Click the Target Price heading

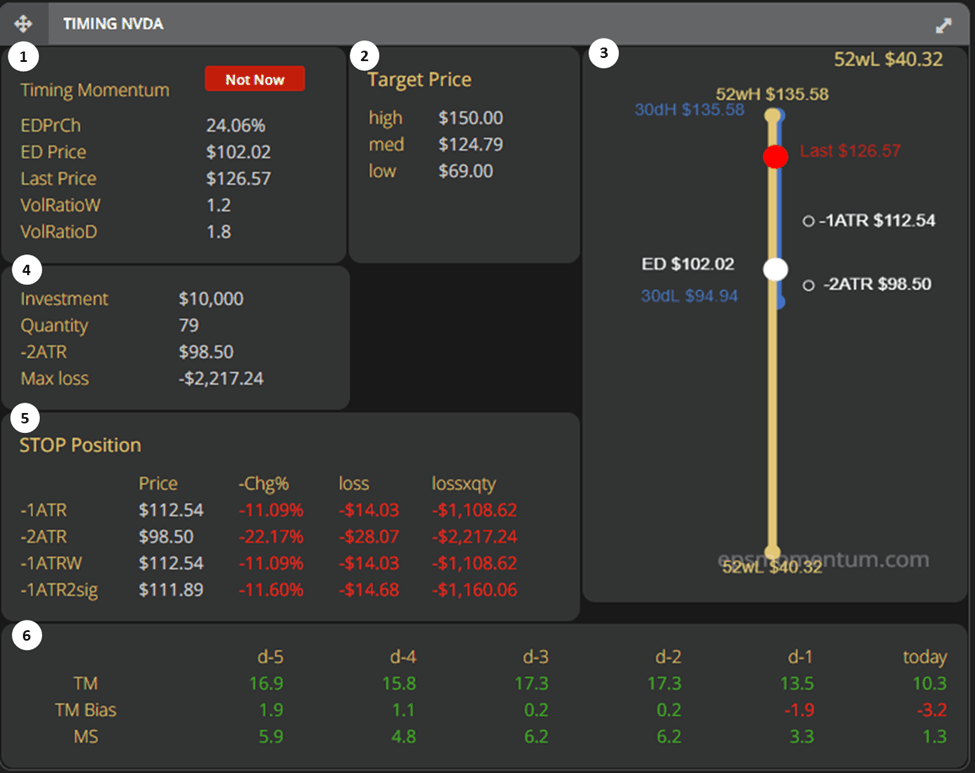419,80
